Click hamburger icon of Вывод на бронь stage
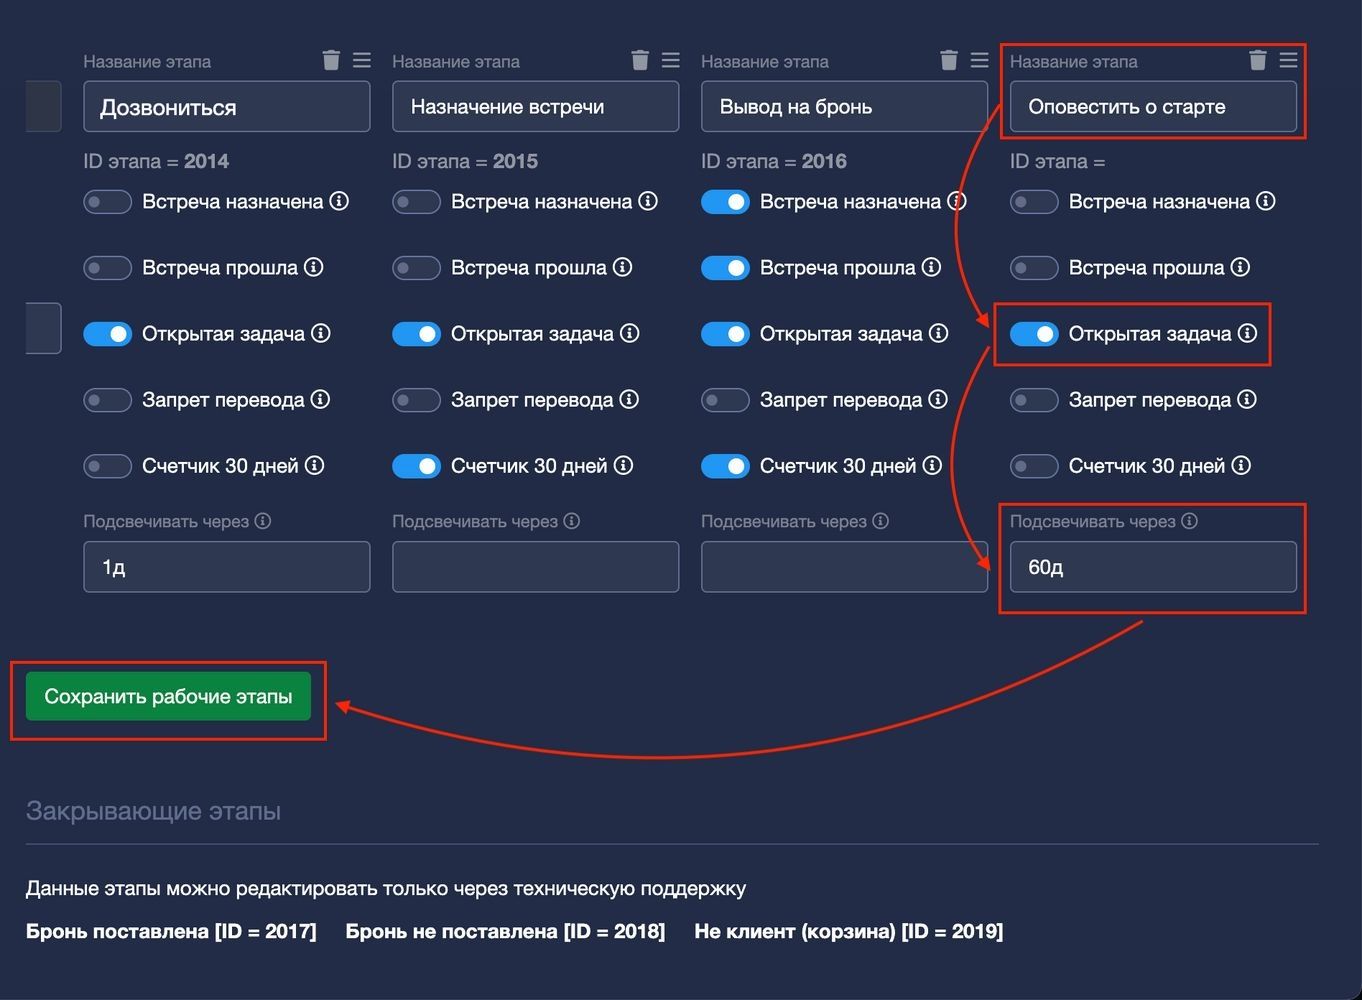 coord(980,61)
